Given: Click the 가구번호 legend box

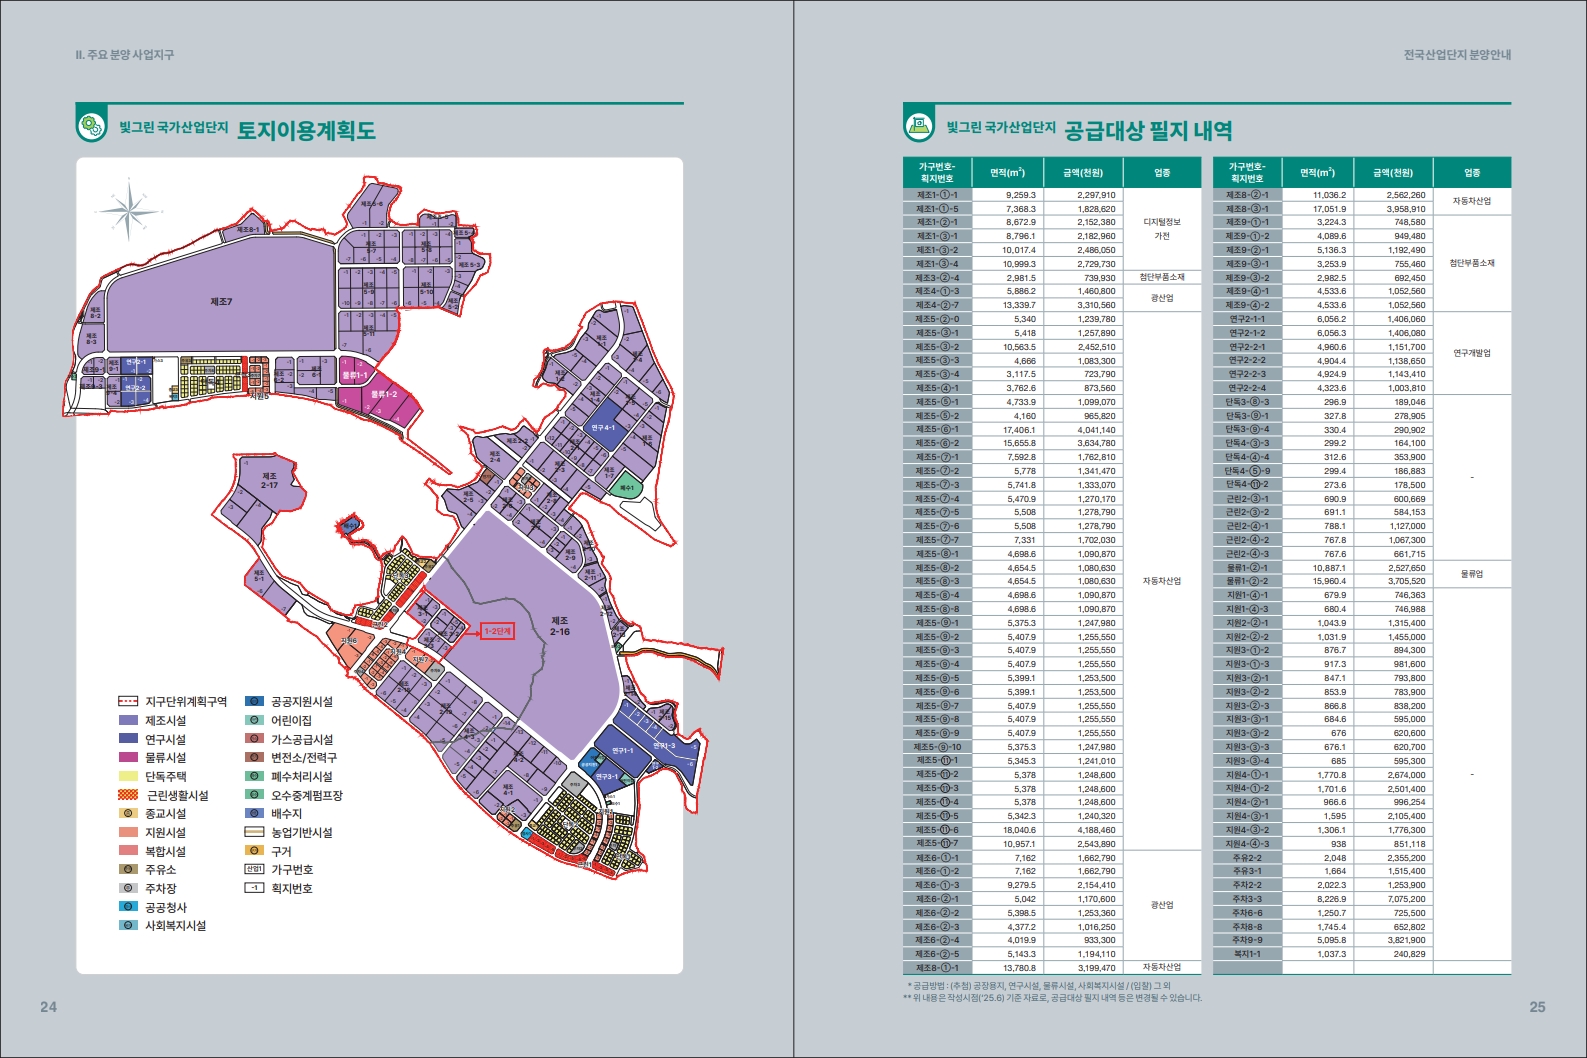Looking at the screenshot, I should [254, 870].
